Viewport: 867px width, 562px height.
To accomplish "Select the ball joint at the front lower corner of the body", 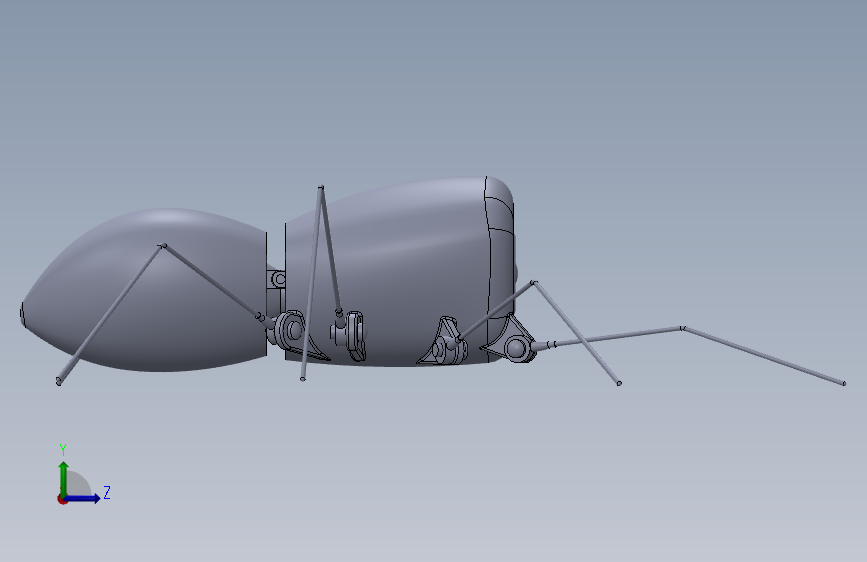I will point(516,348).
